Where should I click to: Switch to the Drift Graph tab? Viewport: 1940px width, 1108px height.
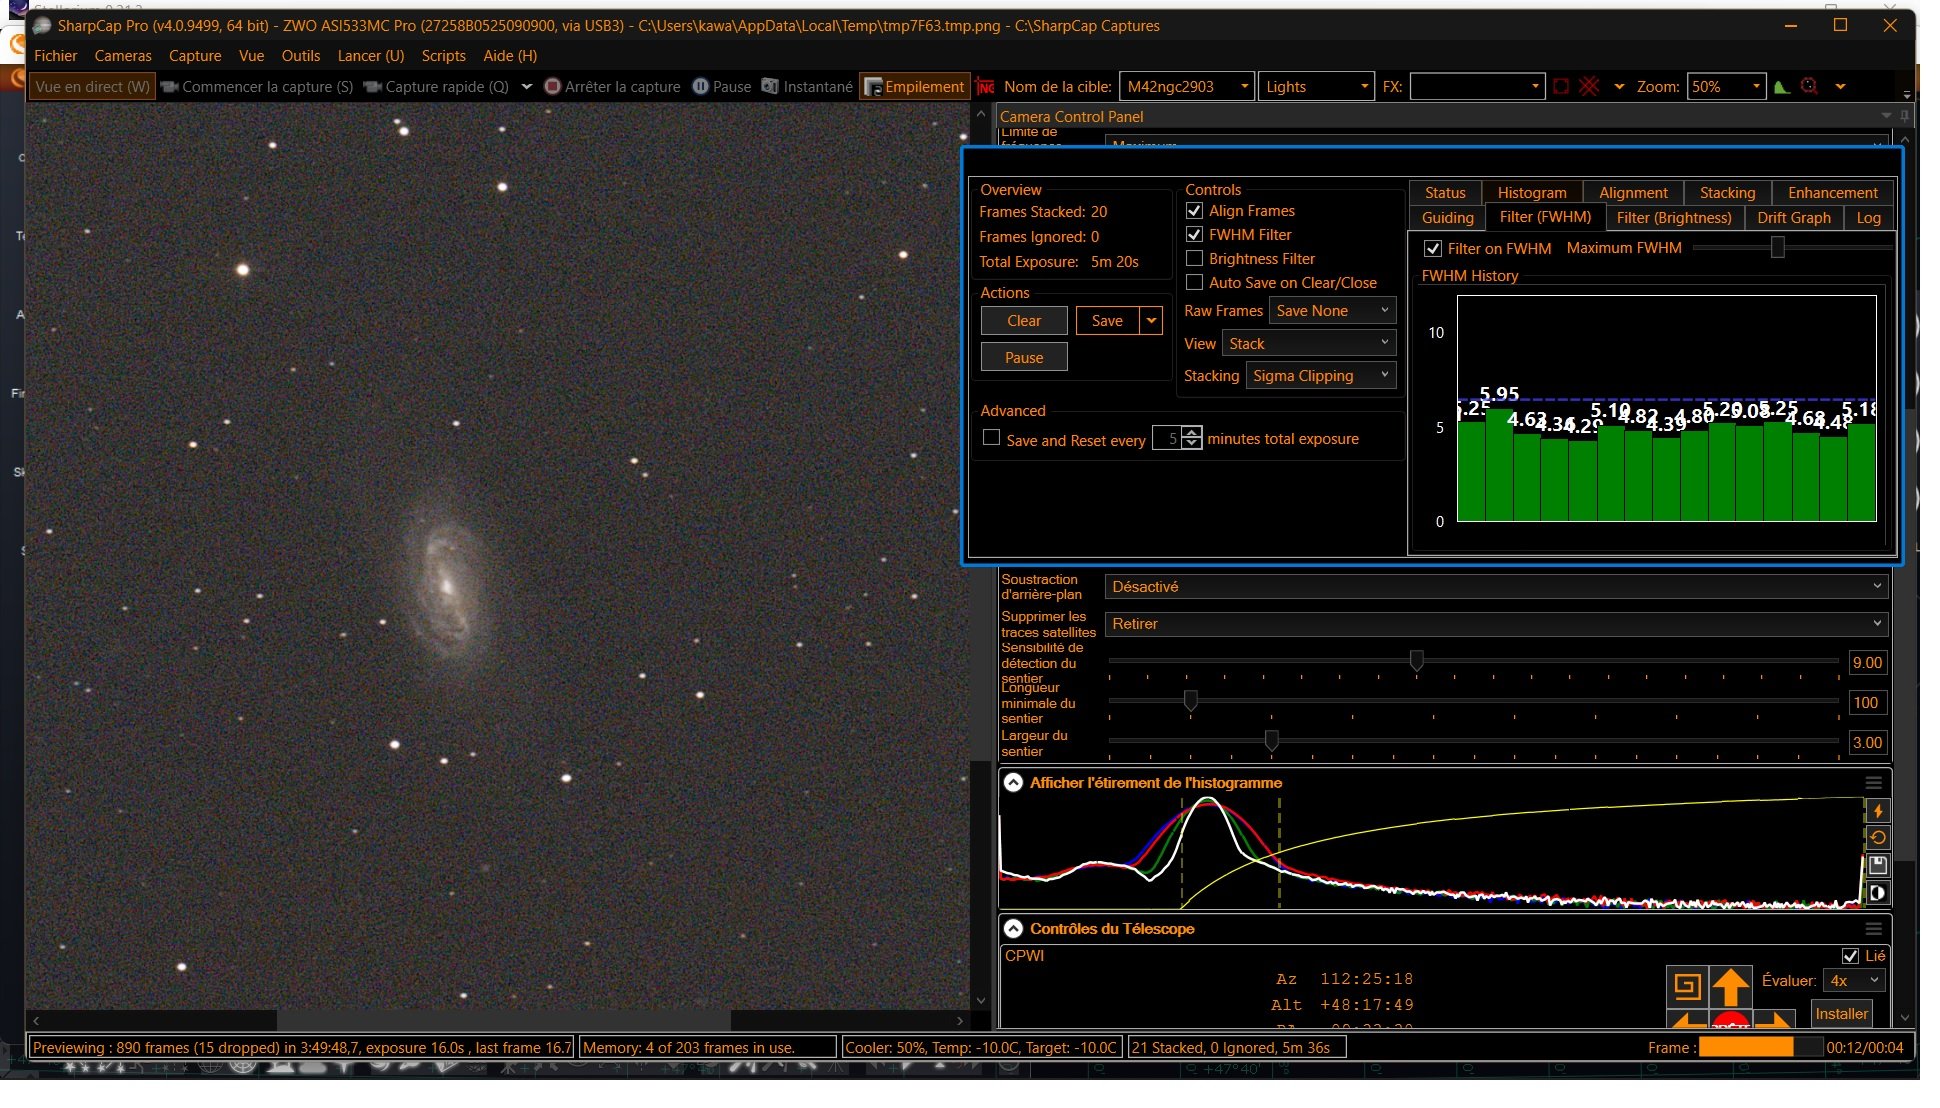click(1793, 218)
